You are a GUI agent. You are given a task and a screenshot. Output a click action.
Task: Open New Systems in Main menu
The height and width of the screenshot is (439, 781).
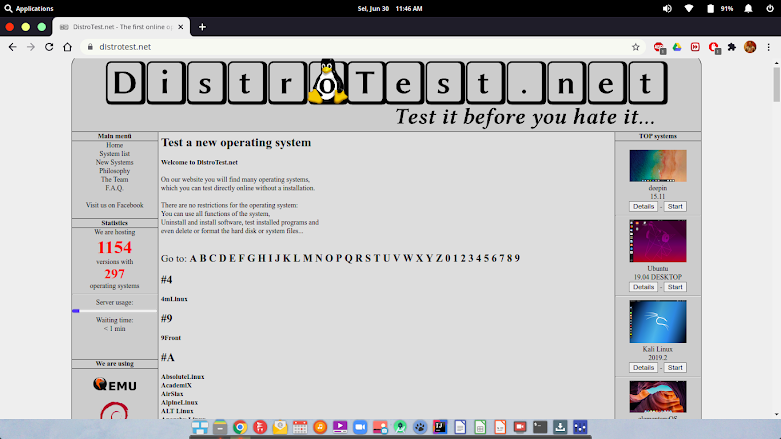click(115, 162)
